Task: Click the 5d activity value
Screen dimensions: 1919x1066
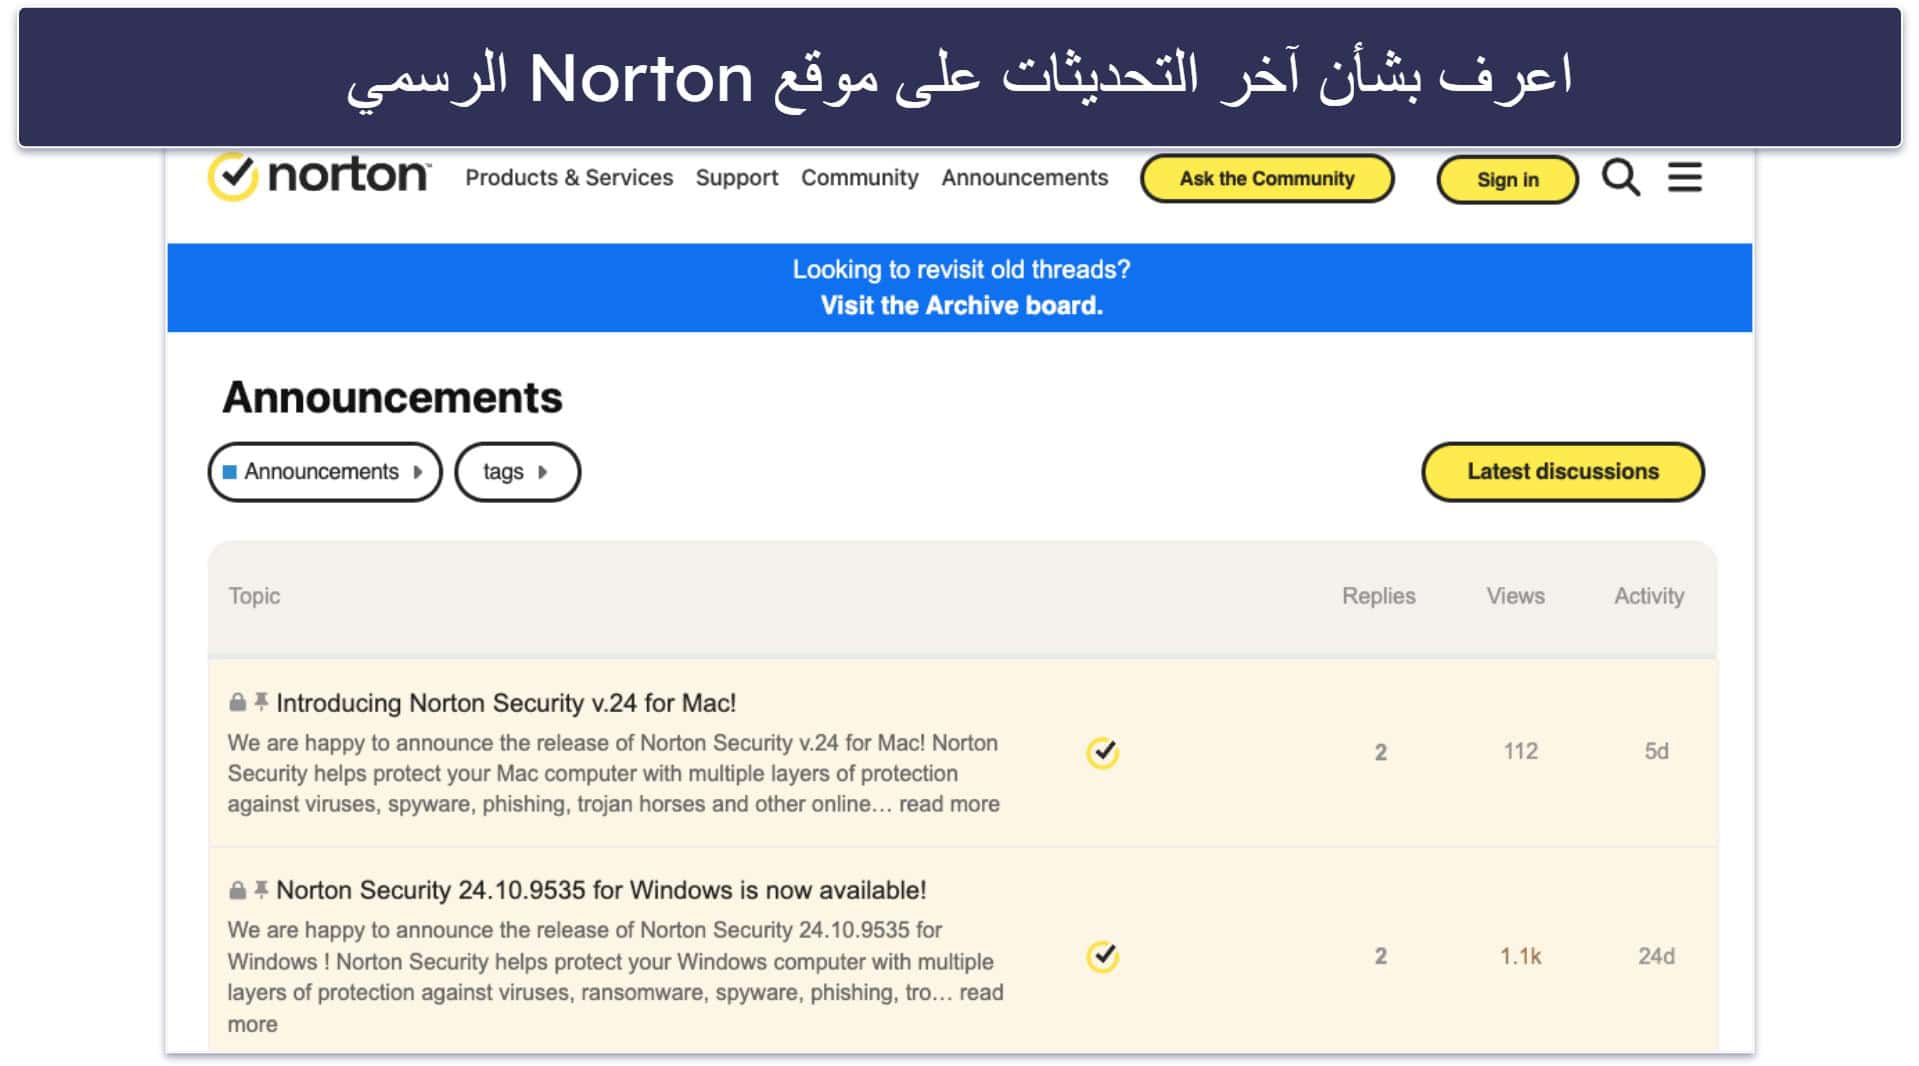Action: coord(1657,752)
